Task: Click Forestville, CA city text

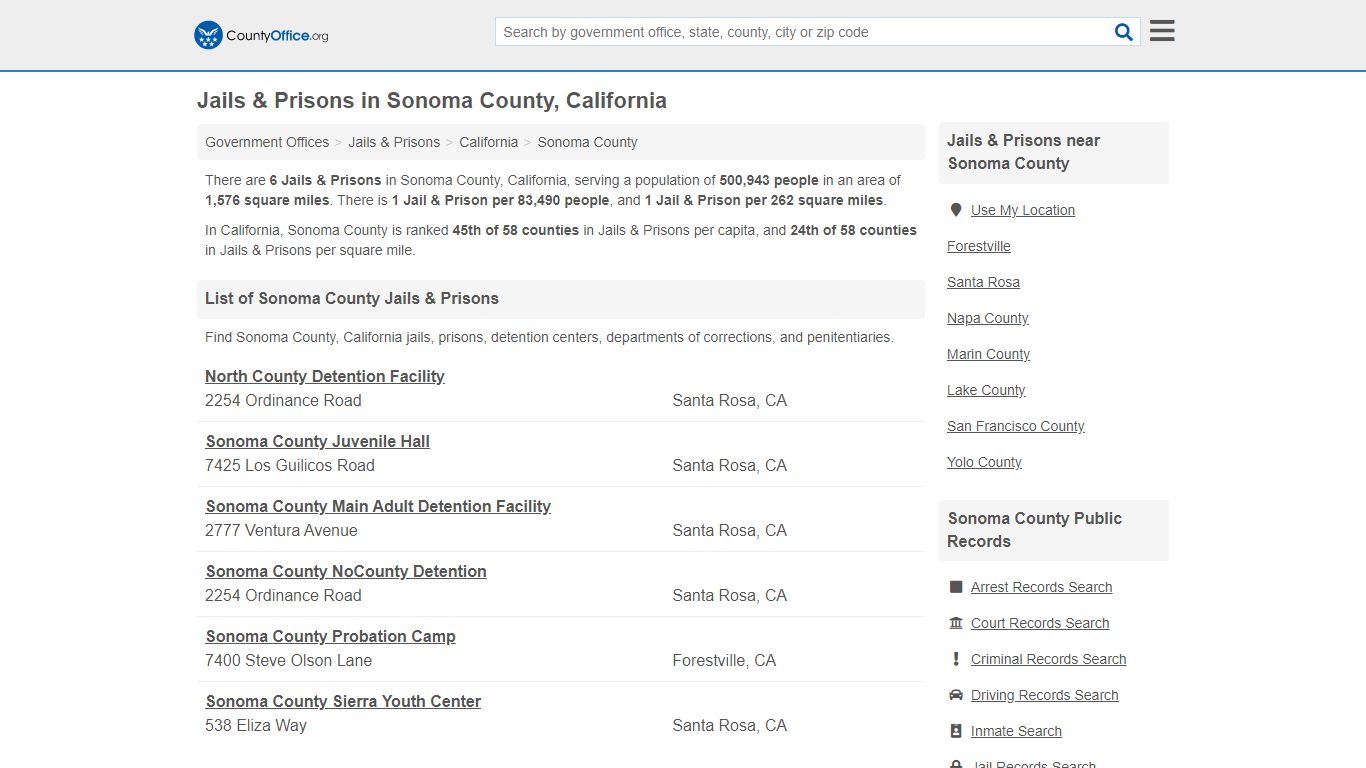Action: tap(724, 660)
